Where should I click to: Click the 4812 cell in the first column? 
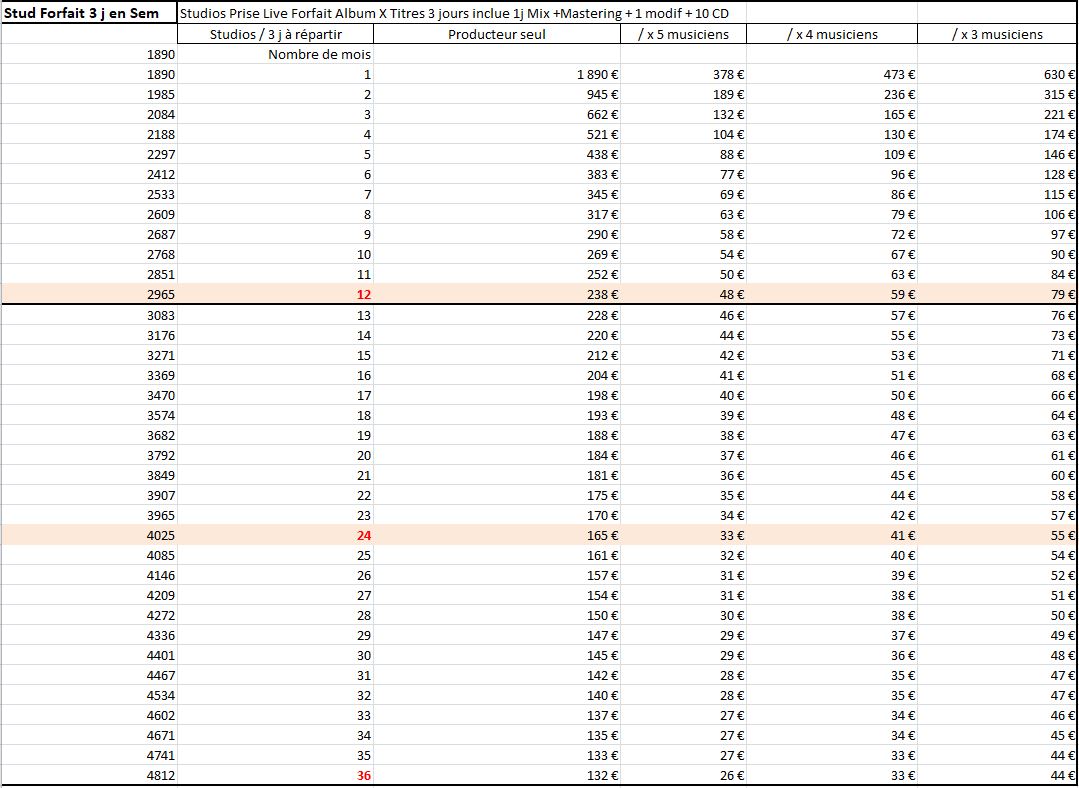(x=160, y=775)
